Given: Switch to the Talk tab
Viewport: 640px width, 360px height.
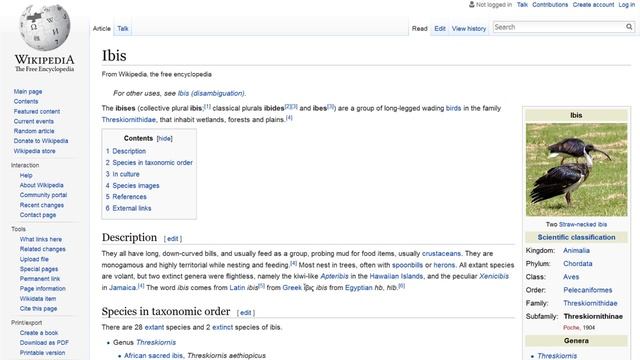Looking at the screenshot, I should pos(122,29).
